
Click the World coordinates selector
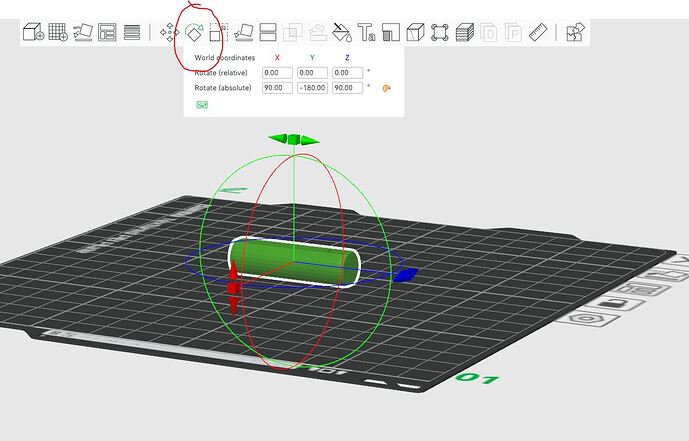[225, 58]
